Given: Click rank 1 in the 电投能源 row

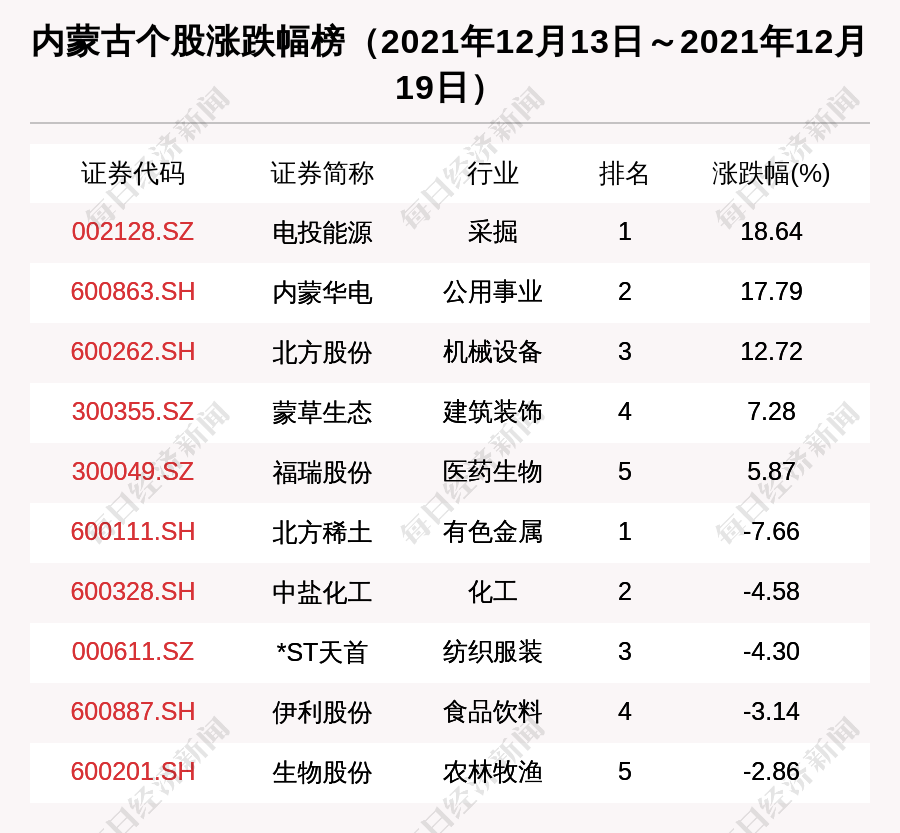Looking at the screenshot, I should click(624, 232).
